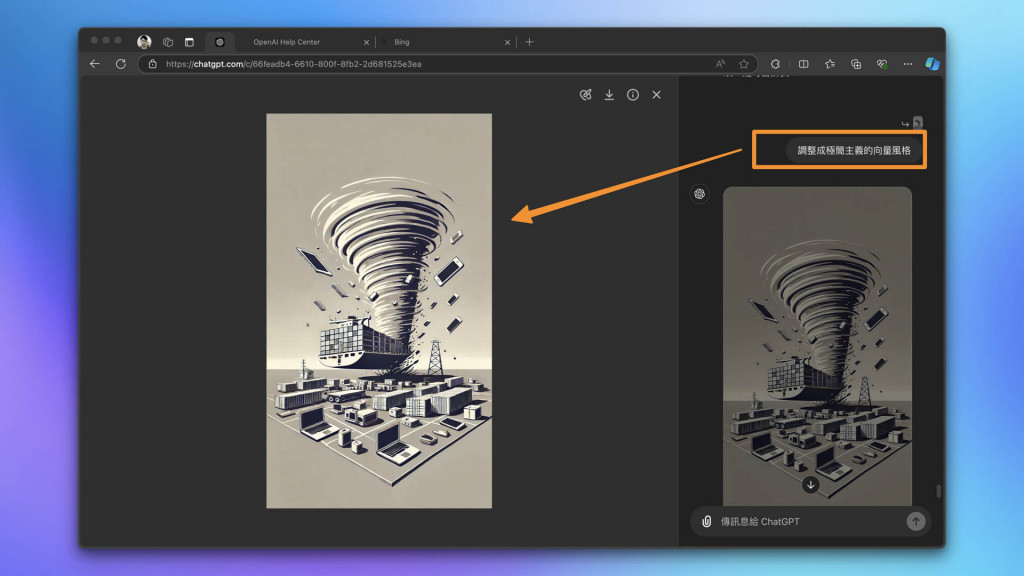Edit the image with the selection tool
Image resolution: width=1024 pixels, height=576 pixels.
tap(586, 95)
